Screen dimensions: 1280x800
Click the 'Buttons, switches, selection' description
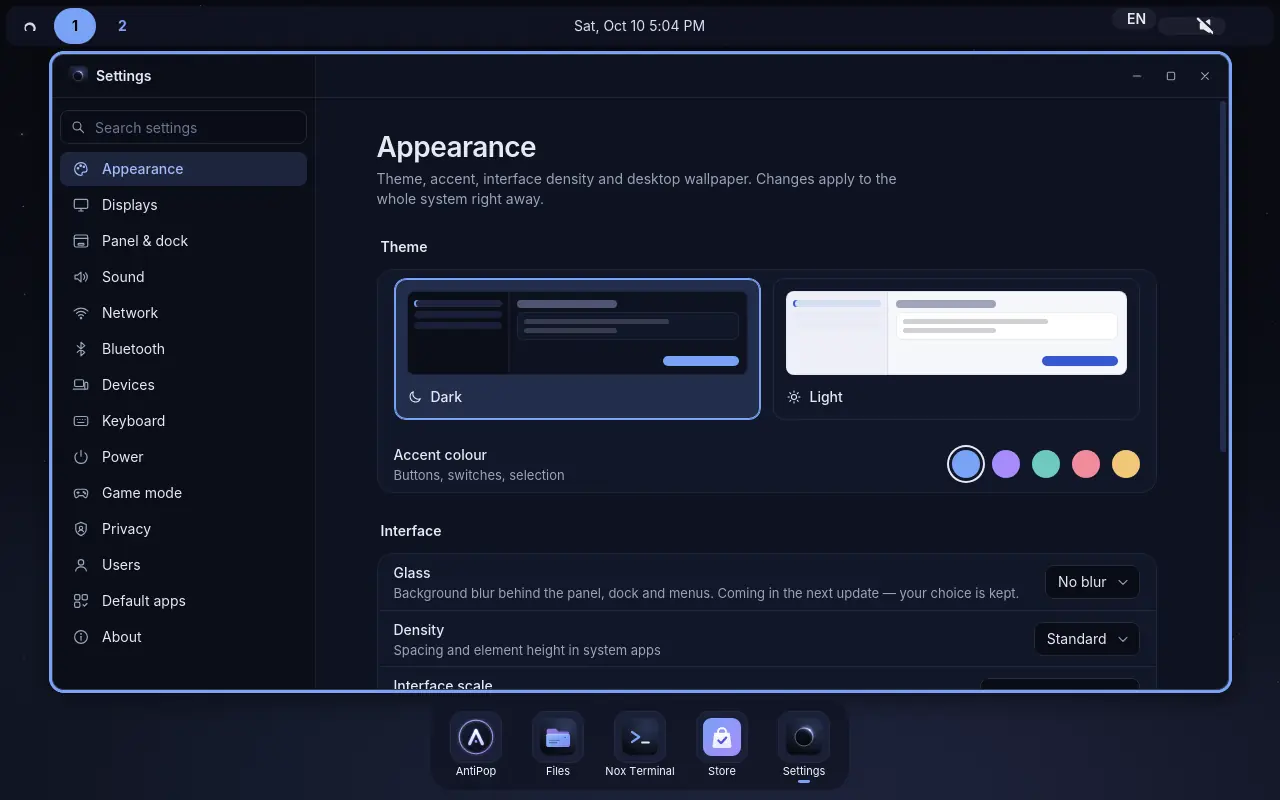(x=479, y=475)
